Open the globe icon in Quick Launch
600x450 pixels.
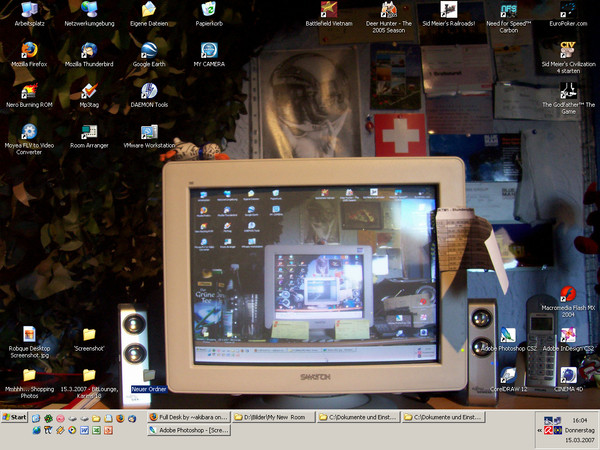click(36, 430)
